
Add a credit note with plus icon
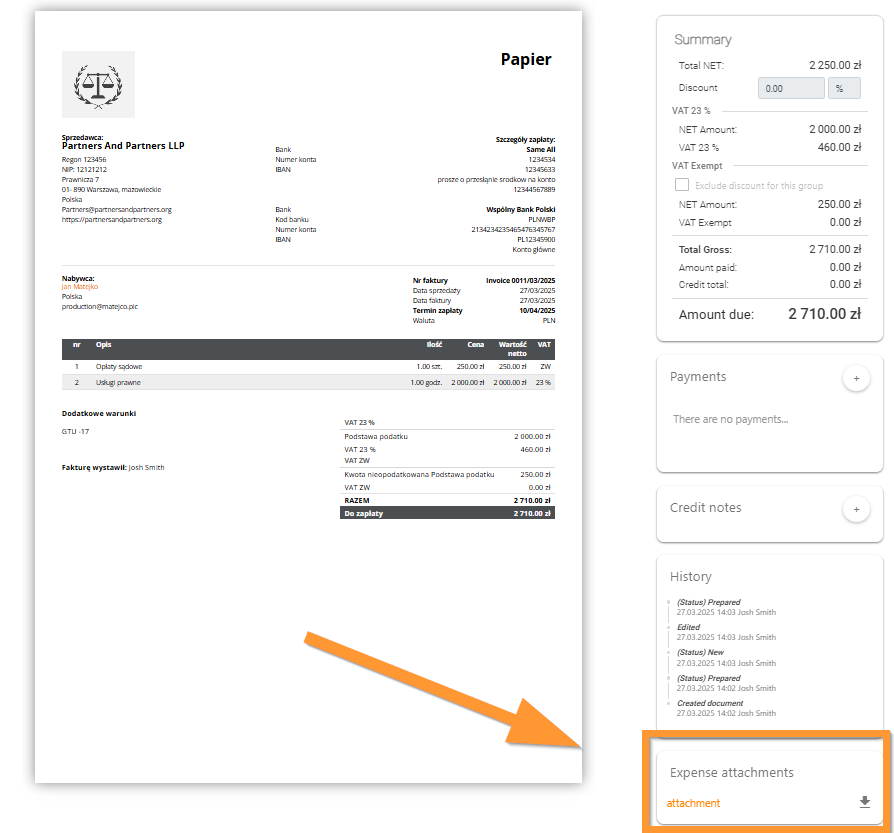coord(855,510)
